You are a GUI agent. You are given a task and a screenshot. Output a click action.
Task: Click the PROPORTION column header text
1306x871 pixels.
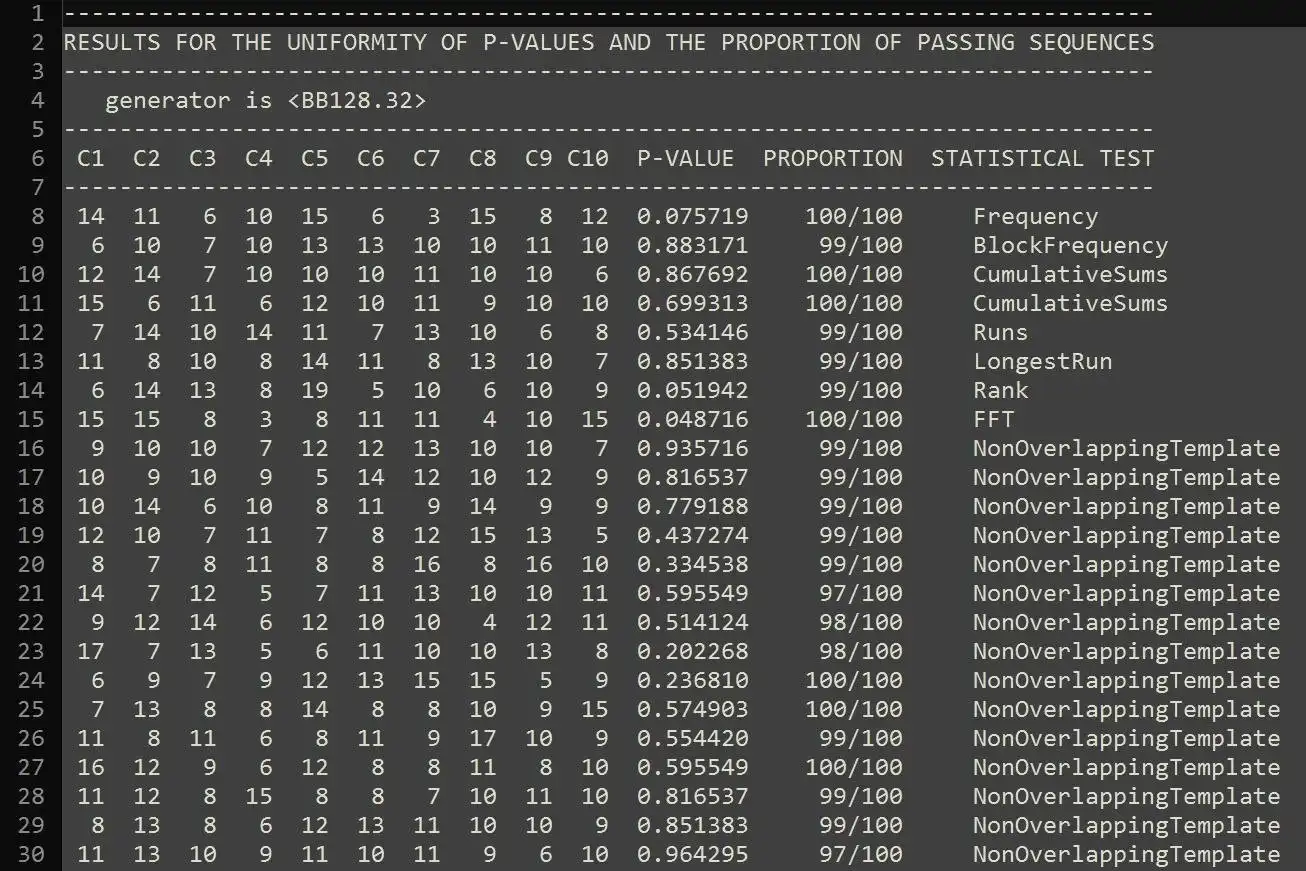(832, 159)
